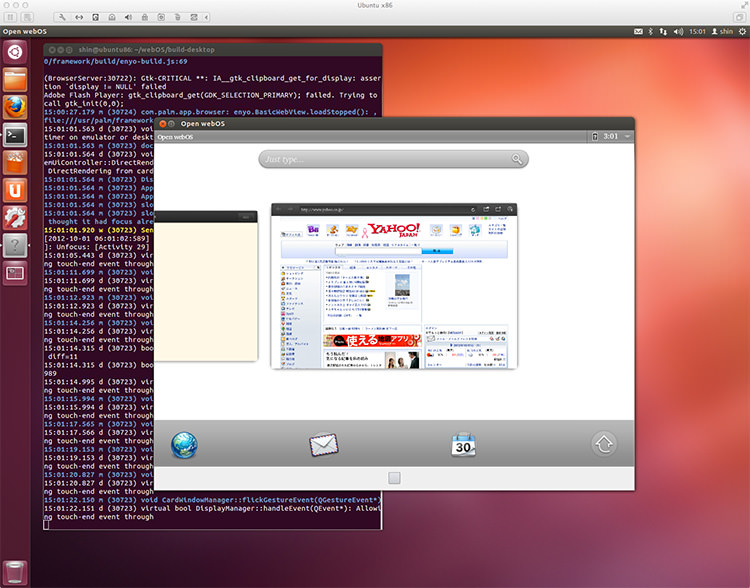Click the red 使える banner in browser card
Screen dimensions: 750x588
(373, 341)
